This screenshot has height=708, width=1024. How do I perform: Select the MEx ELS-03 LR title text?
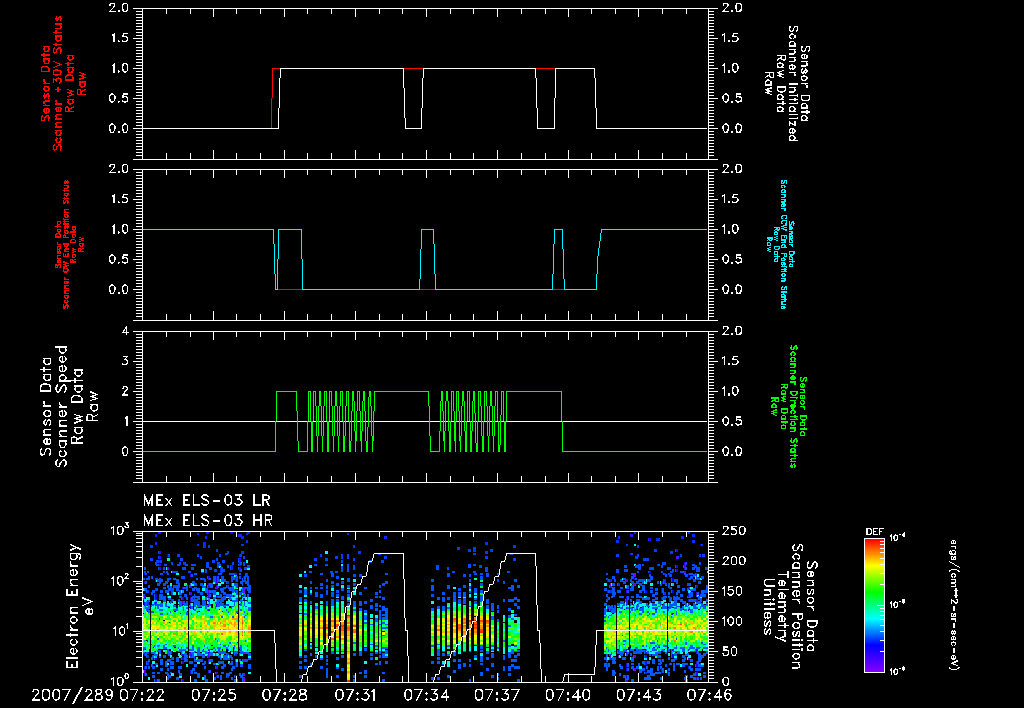point(206,501)
